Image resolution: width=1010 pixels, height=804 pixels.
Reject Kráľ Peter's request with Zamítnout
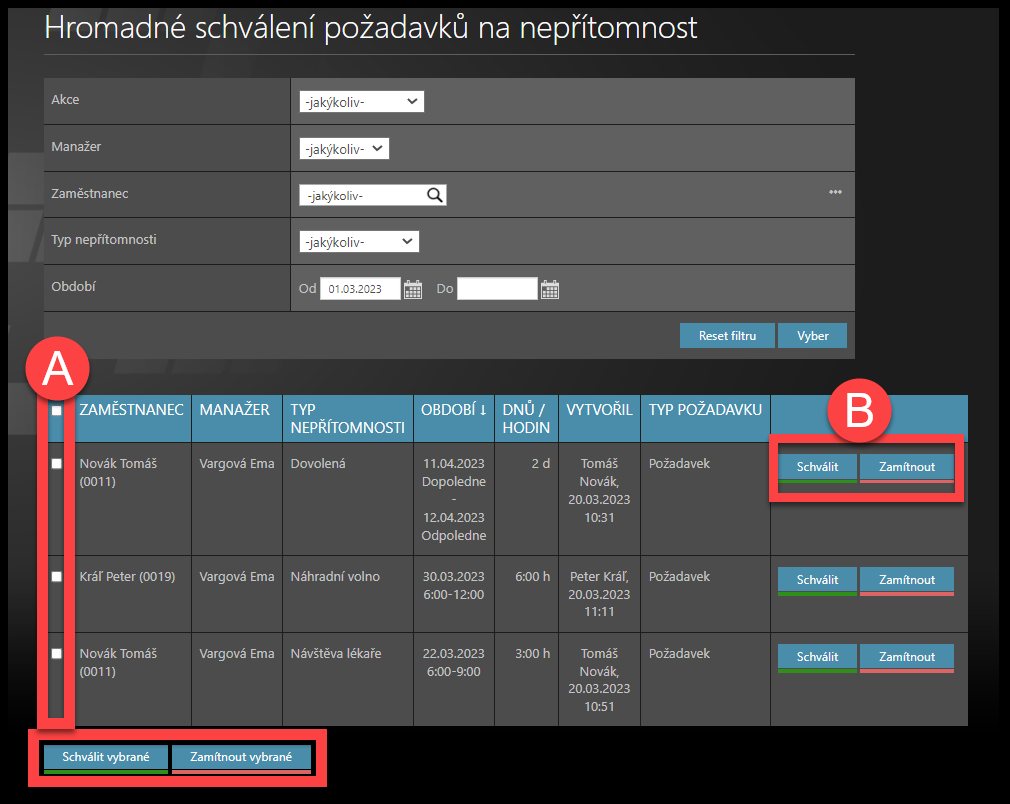906,580
